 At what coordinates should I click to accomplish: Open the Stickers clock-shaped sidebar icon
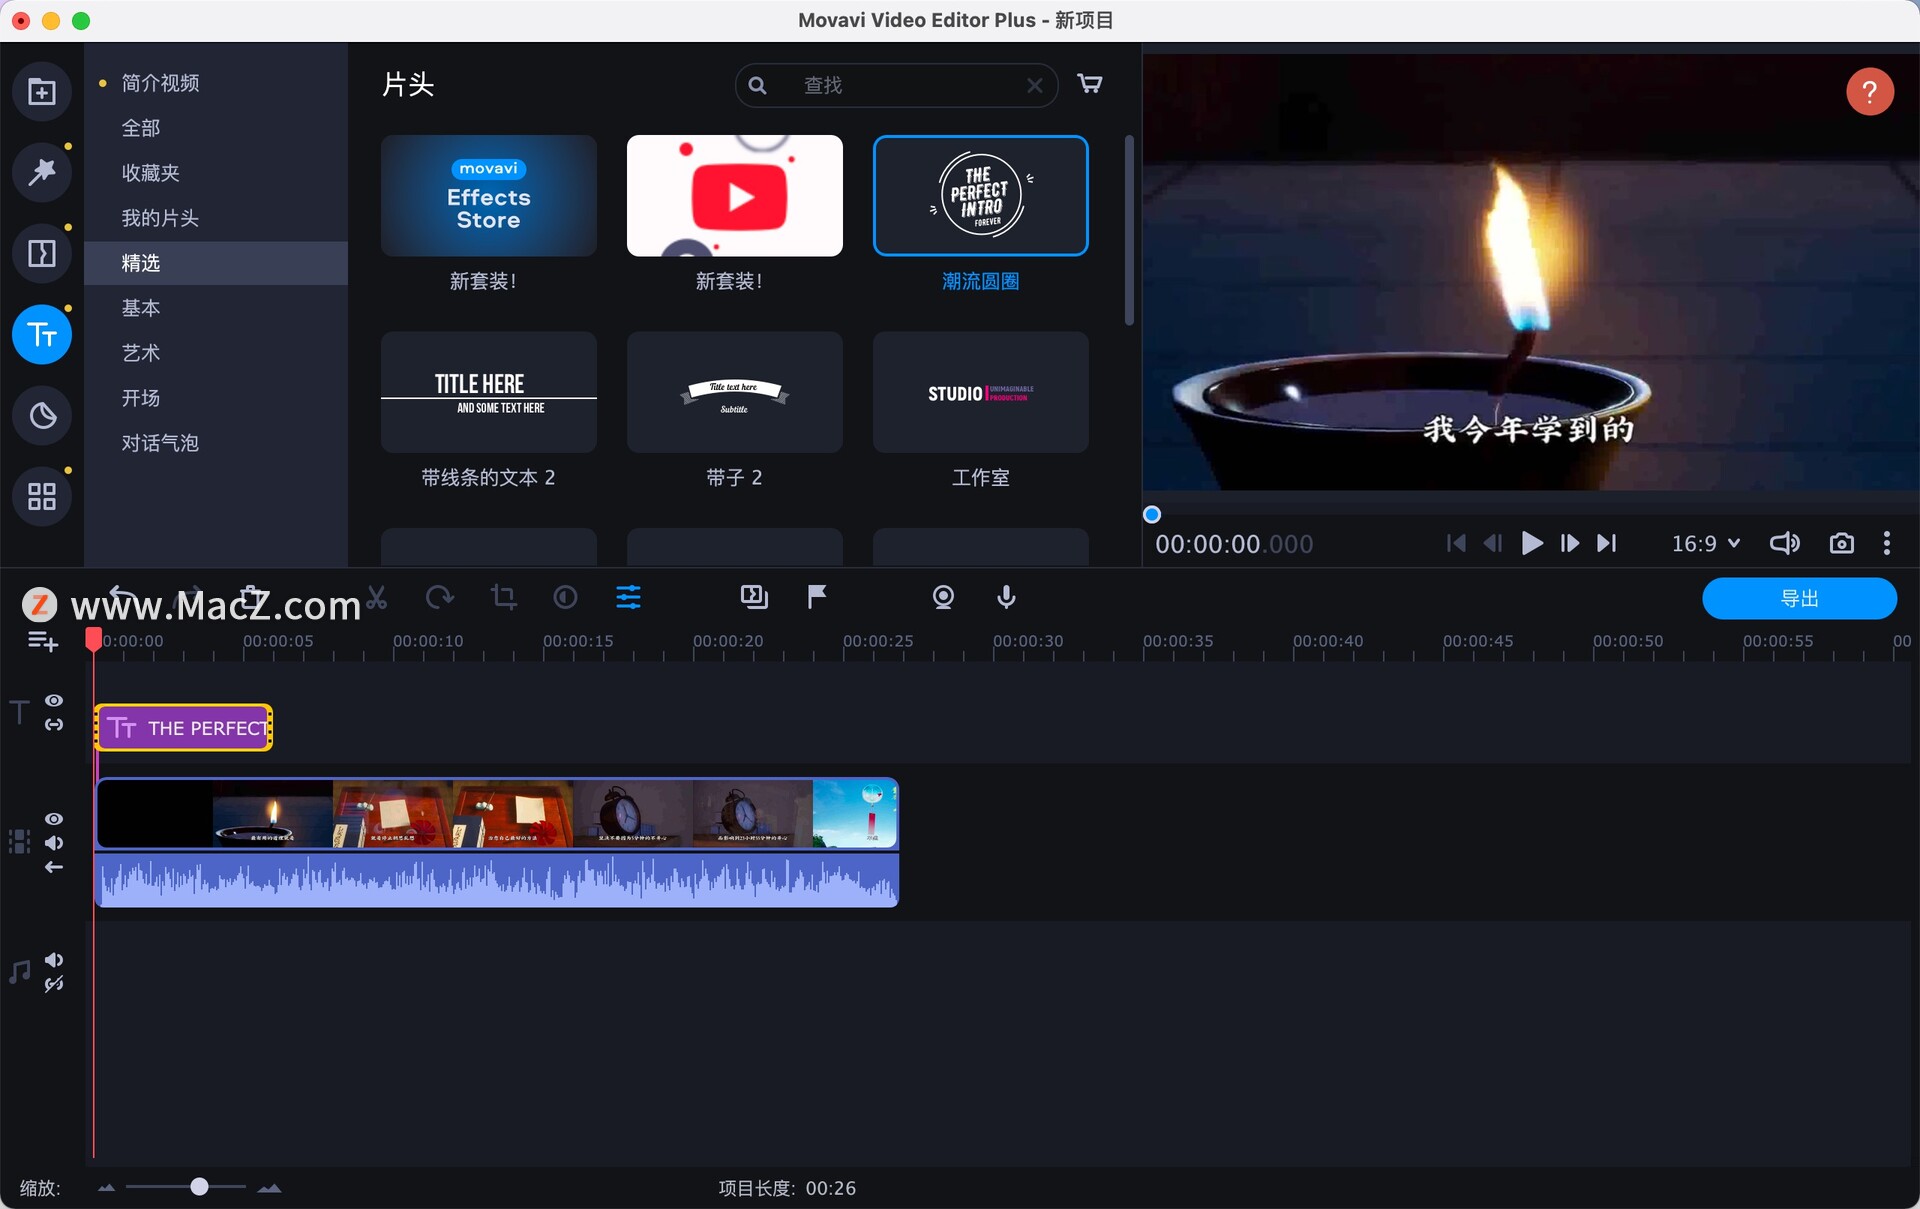pyautogui.click(x=41, y=415)
